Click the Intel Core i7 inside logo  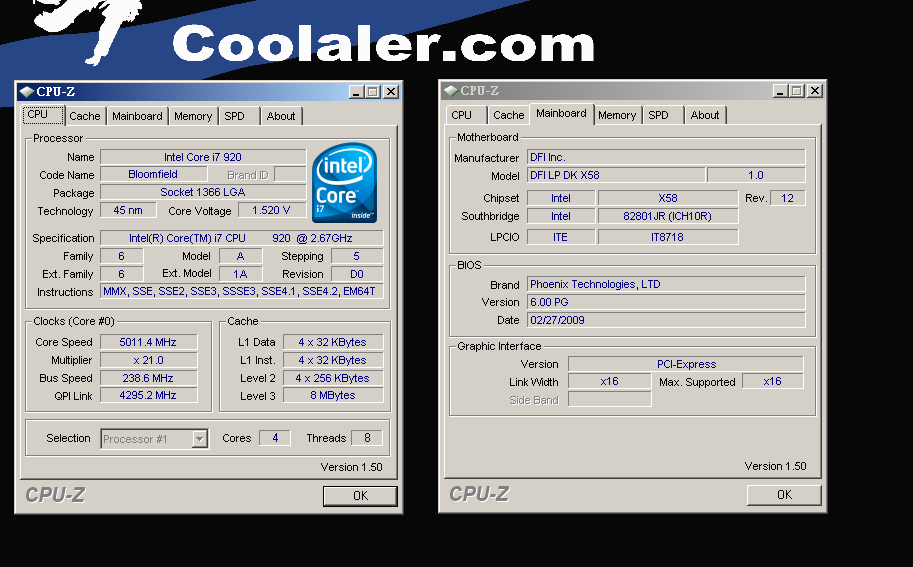[345, 182]
